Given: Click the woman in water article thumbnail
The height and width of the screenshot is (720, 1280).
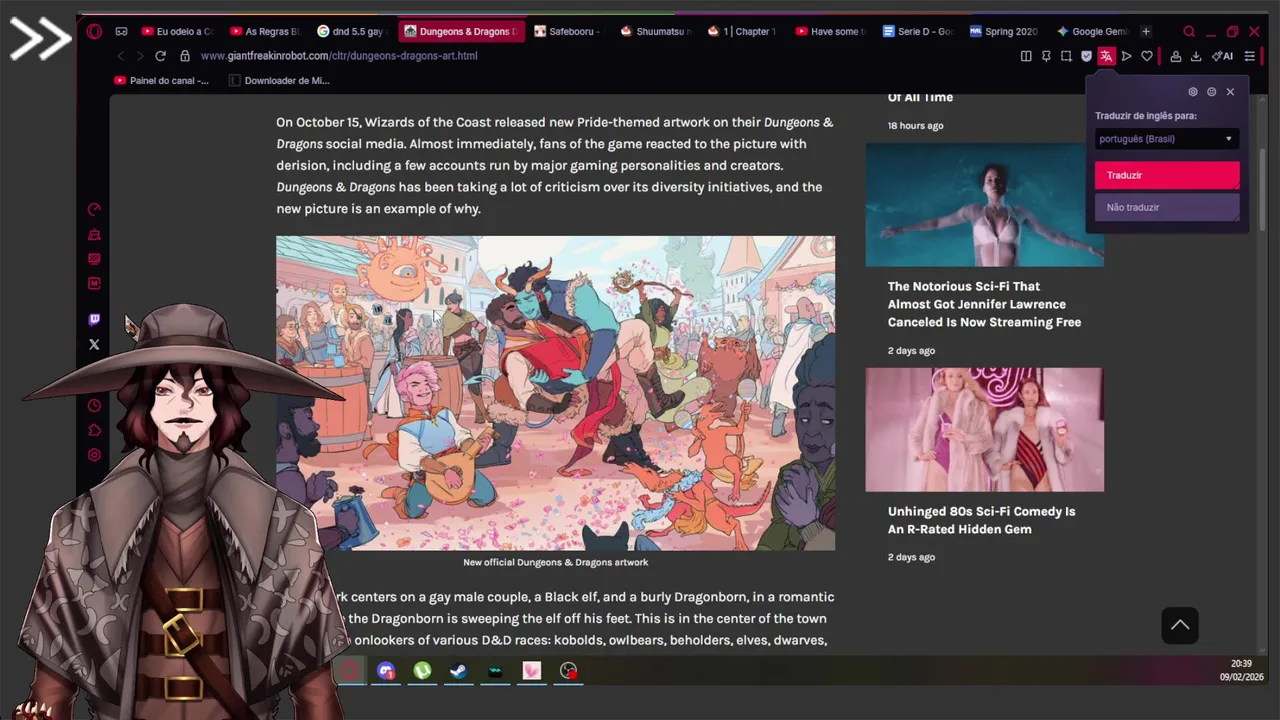Looking at the screenshot, I should [x=984, y=205].
